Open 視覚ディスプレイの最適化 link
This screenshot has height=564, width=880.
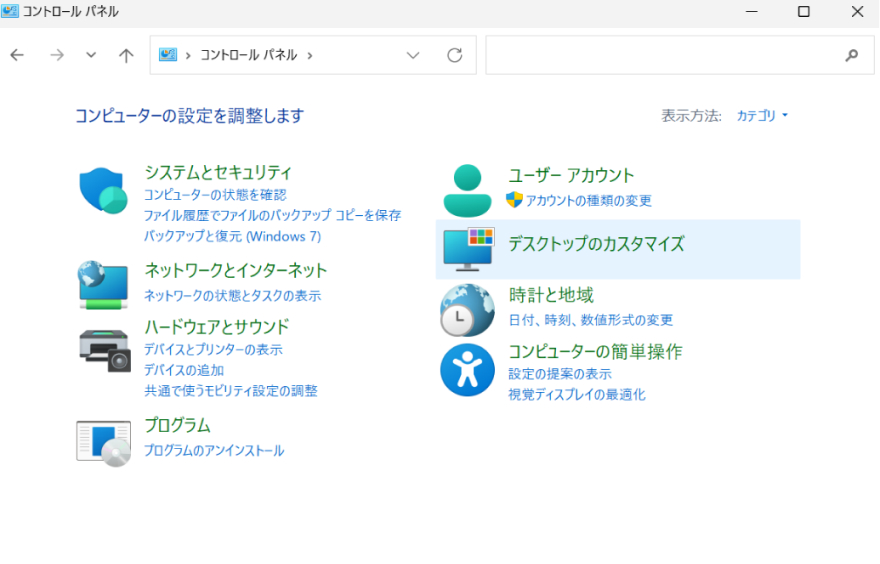point(577,395)
